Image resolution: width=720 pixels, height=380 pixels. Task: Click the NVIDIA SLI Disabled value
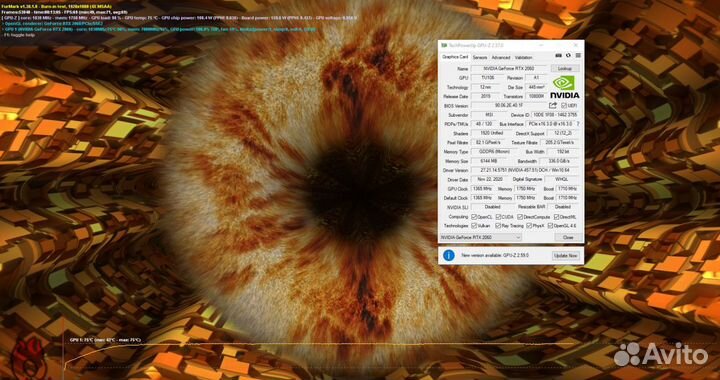pos(492,207)
